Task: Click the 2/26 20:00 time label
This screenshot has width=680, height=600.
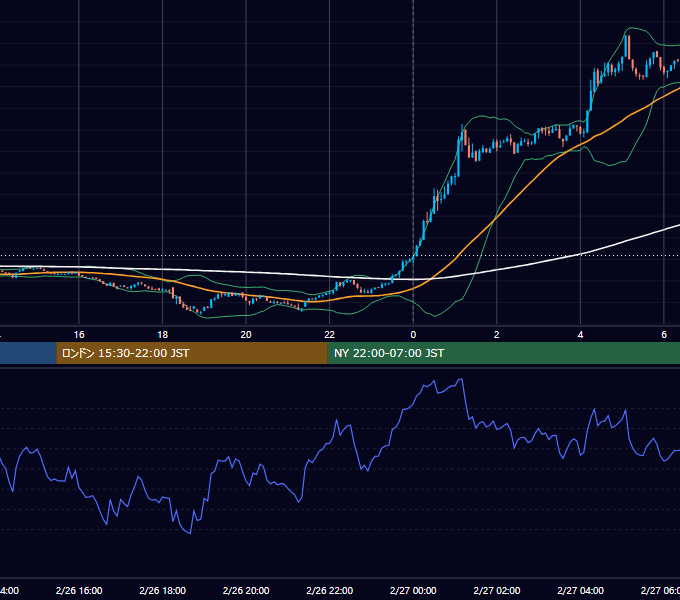Action: click(246, 590)
